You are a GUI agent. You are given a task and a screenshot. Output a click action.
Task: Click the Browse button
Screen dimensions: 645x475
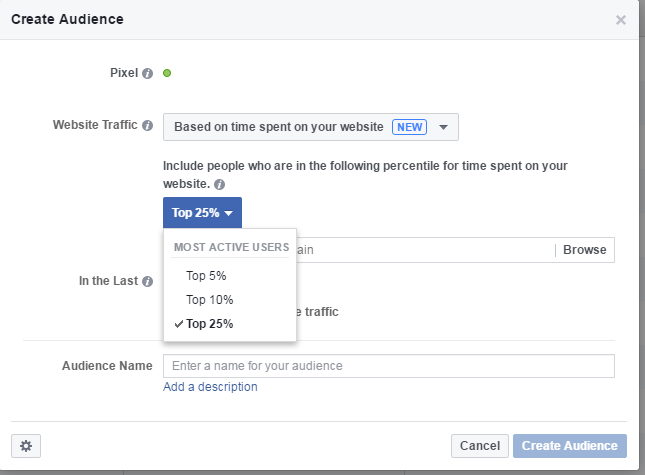(x=585, y=250)
